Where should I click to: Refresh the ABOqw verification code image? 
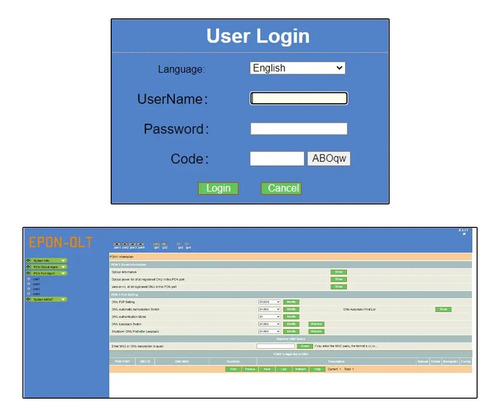[329, 158]
